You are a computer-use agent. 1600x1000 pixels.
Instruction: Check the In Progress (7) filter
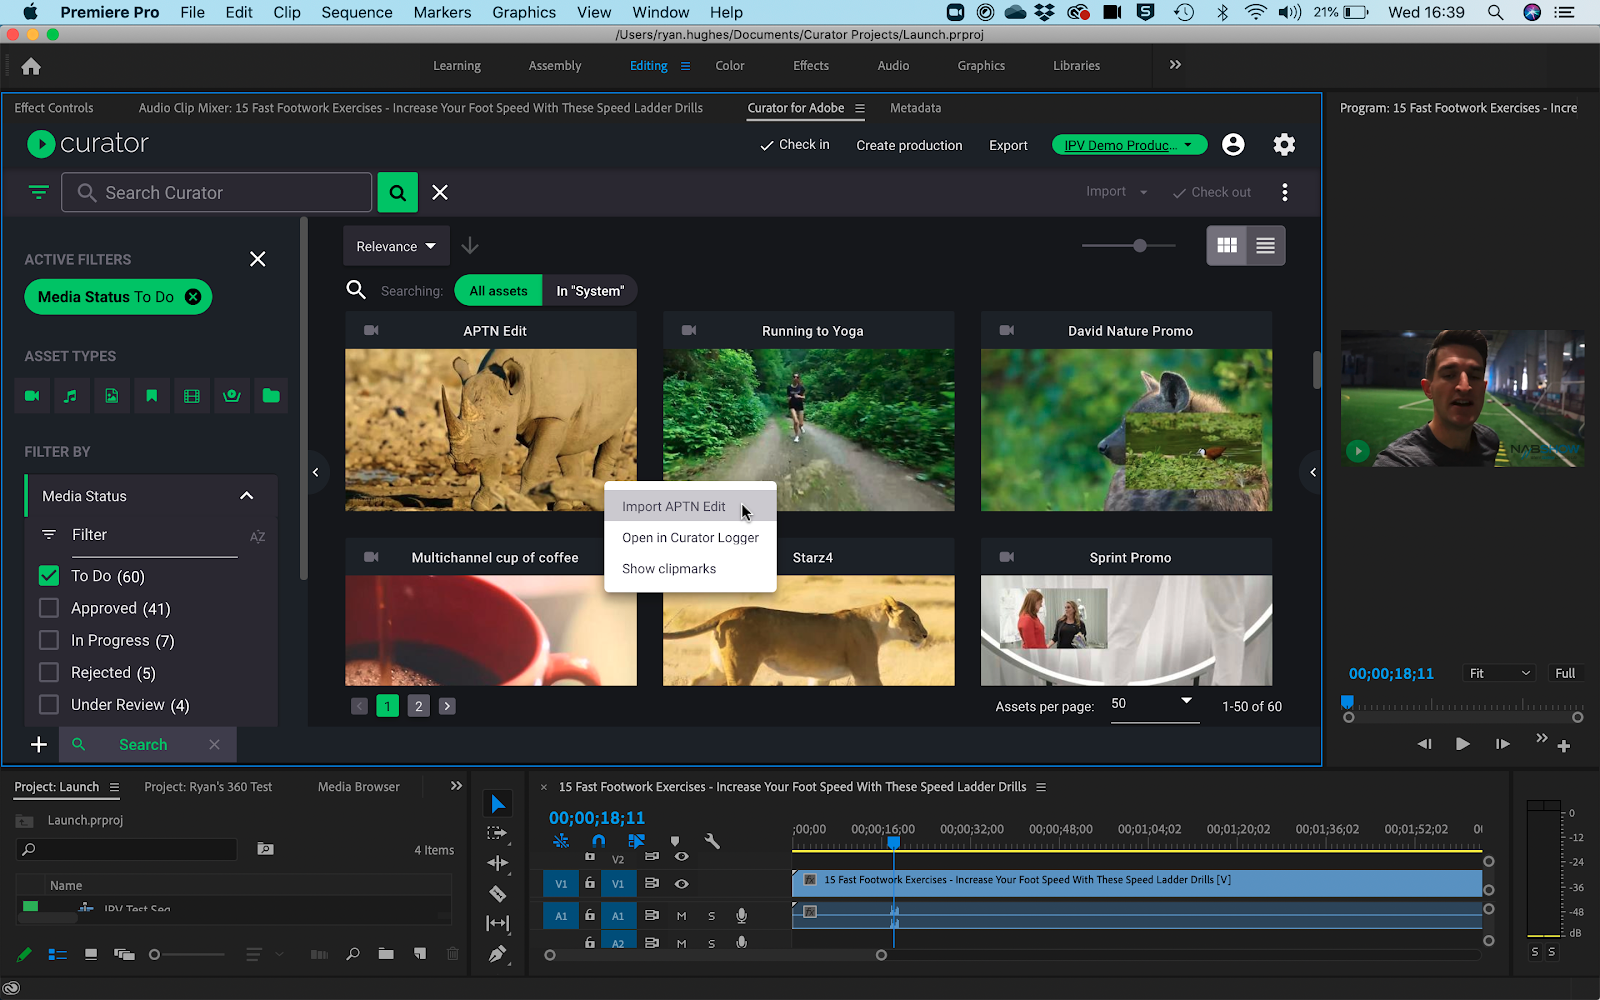[48, 640]
